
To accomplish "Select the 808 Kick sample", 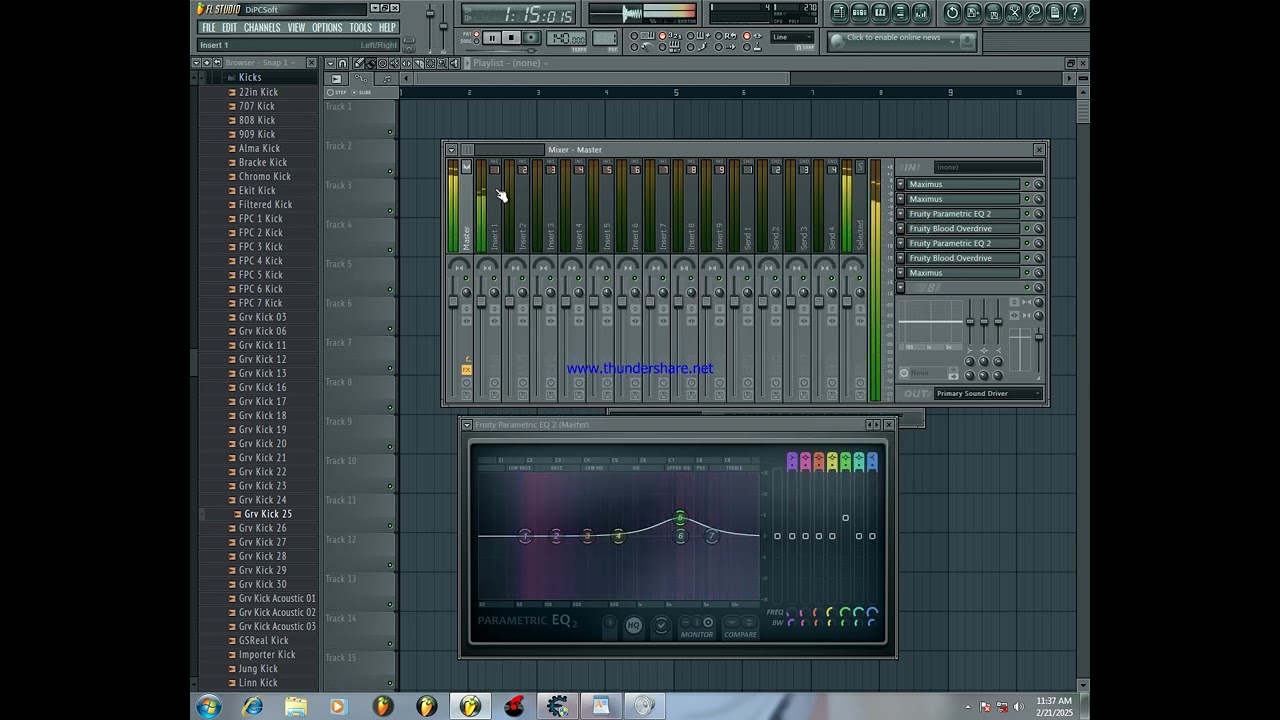I will point(257,120).
